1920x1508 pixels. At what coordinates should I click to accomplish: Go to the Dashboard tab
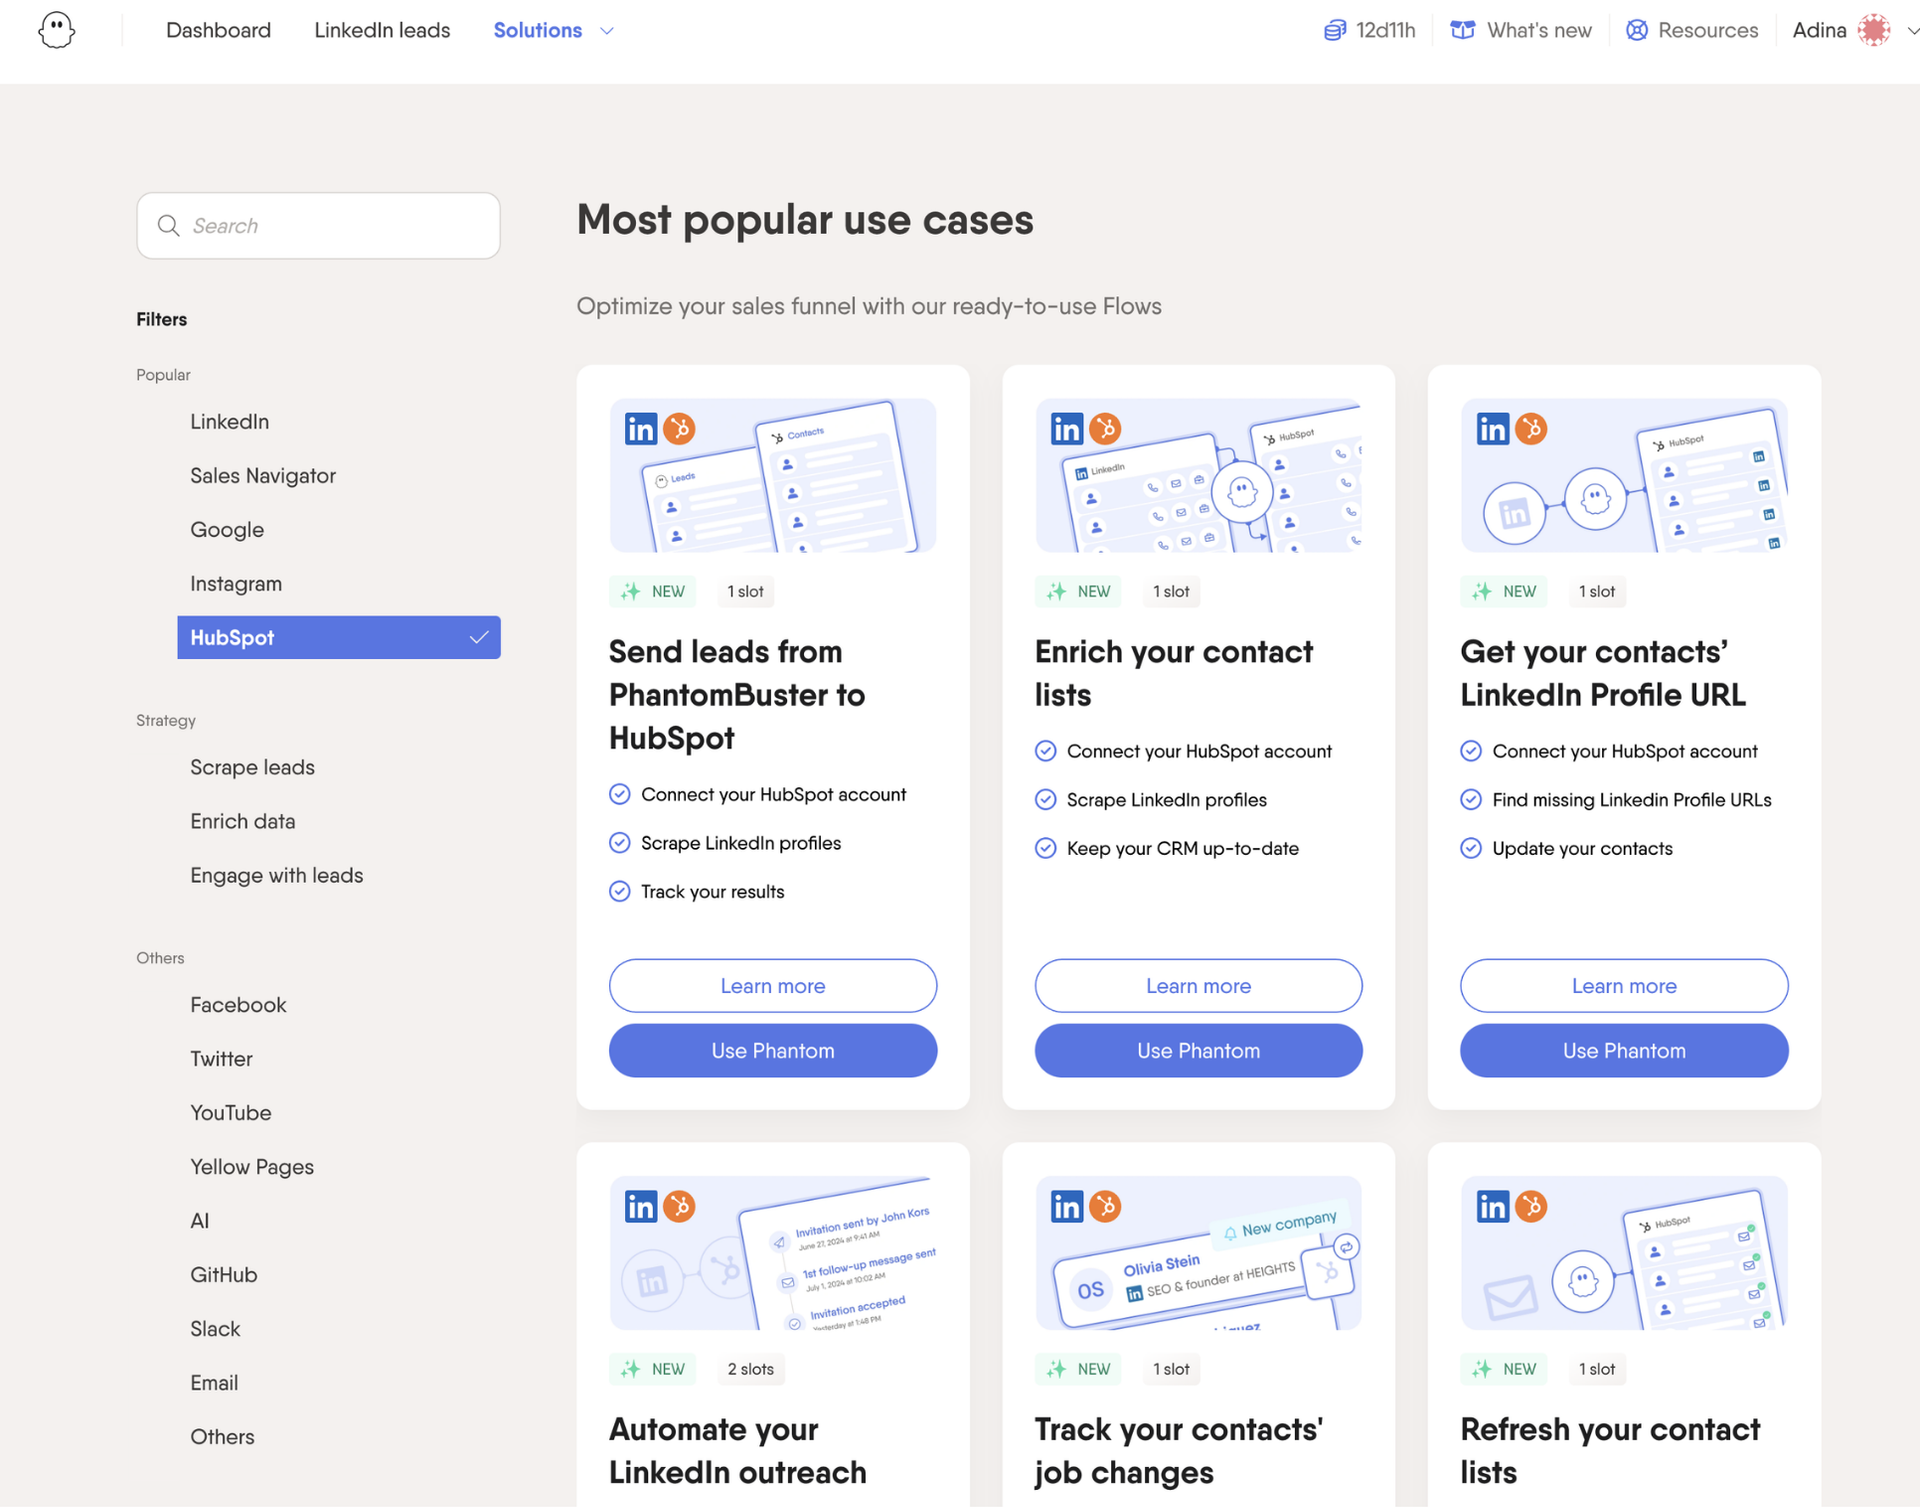tap(218, 31)
